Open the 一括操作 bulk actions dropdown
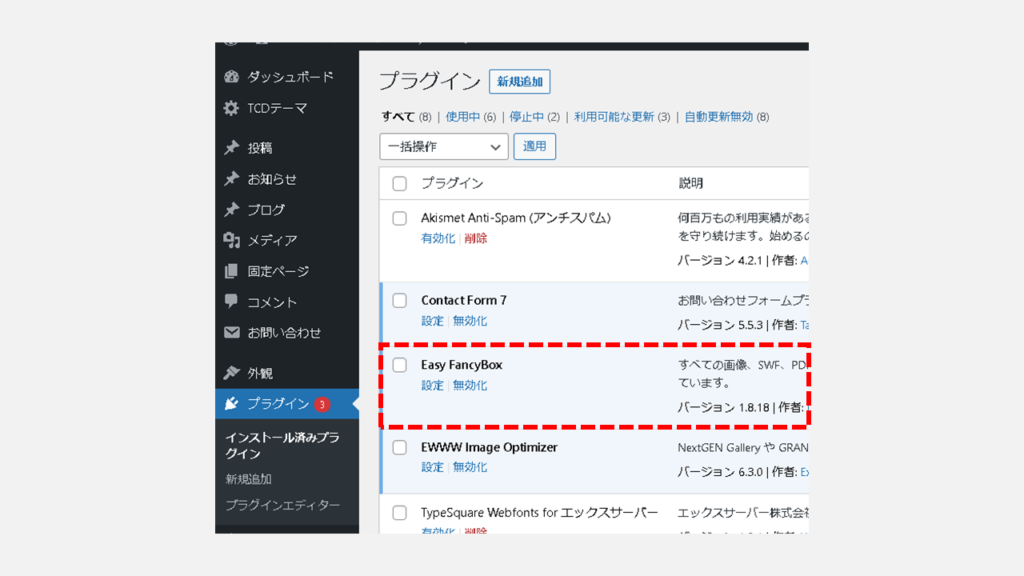The width and height of the screenshot is (1024, 576). [444, 146]
